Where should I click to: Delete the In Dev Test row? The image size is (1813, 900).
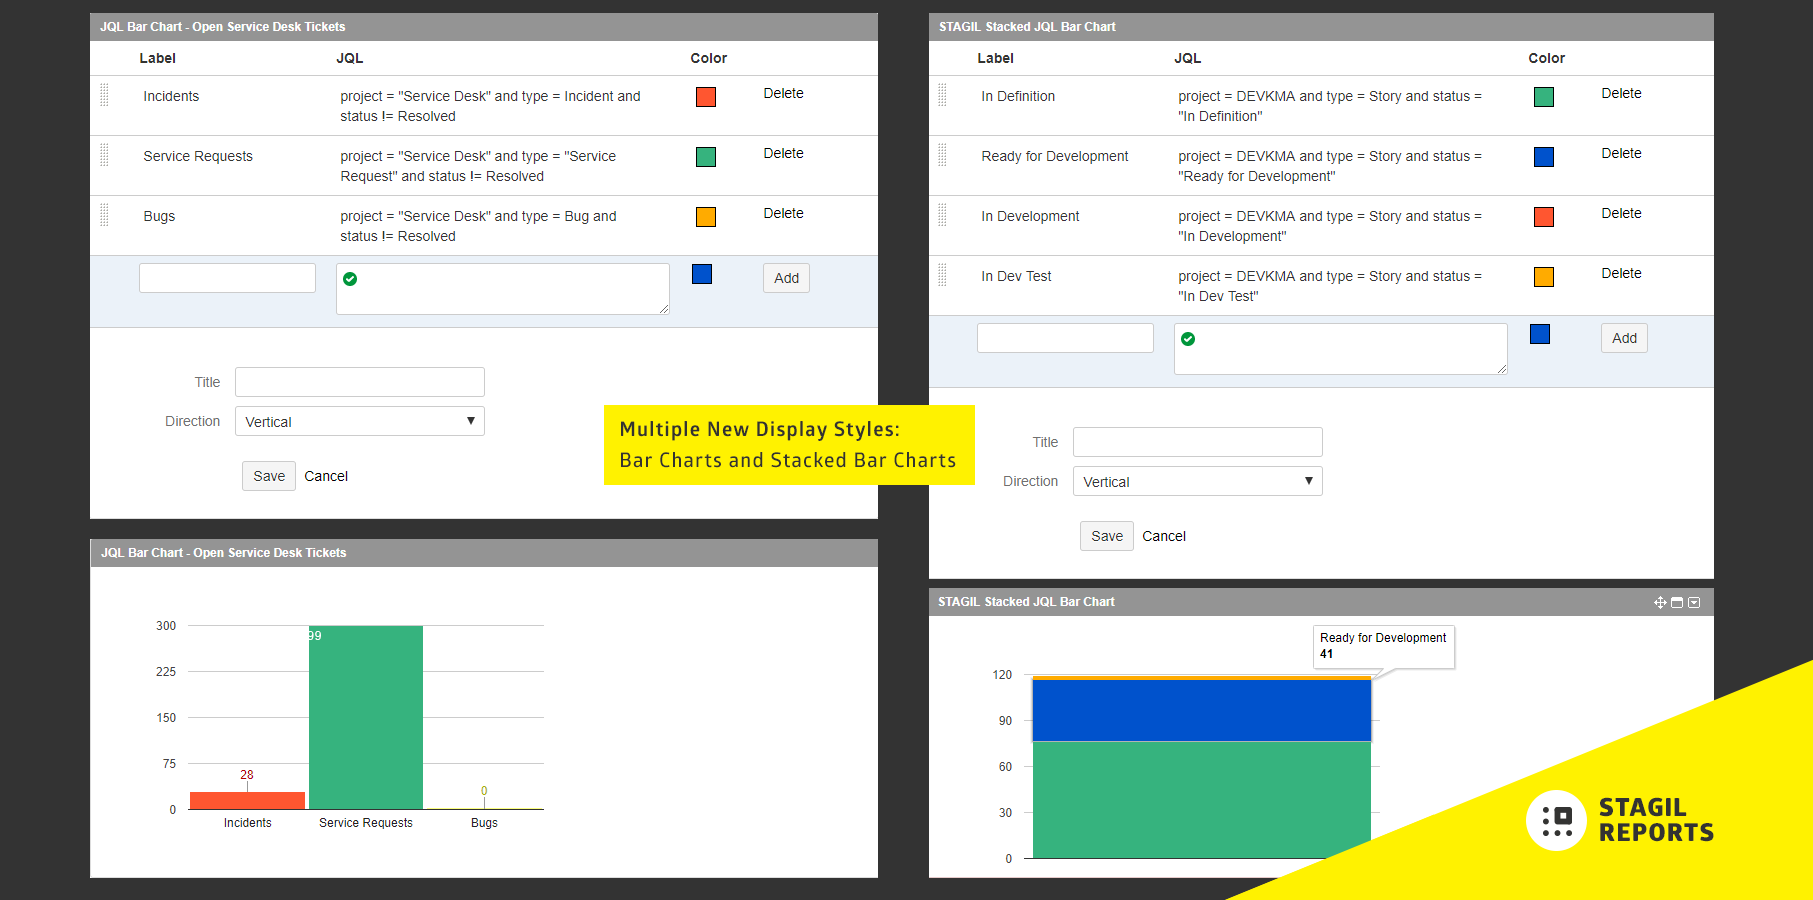click(x=1621, y=273)
